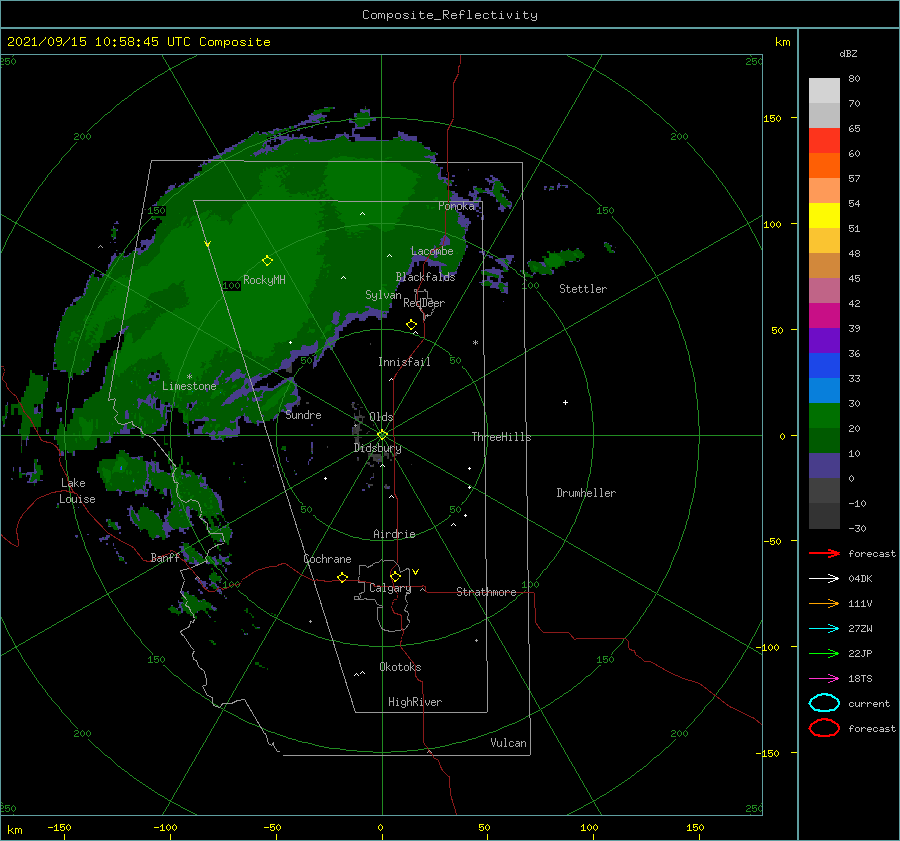Click the white 04DK arrow legend icon
Screen dimensions: 900x841
pos(824,578)
